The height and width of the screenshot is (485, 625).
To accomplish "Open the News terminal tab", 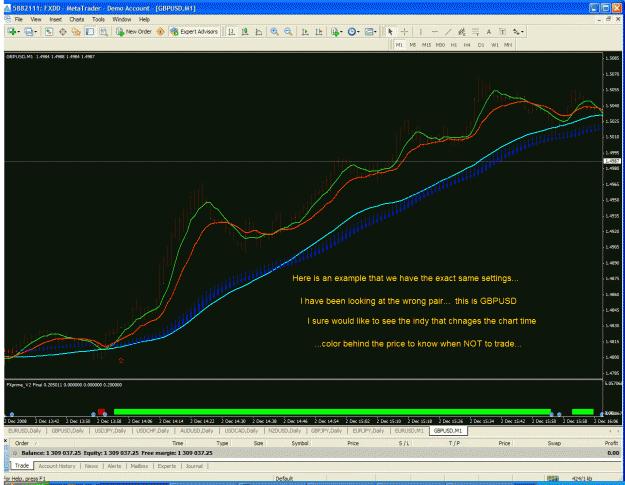I will pos(91,466).
